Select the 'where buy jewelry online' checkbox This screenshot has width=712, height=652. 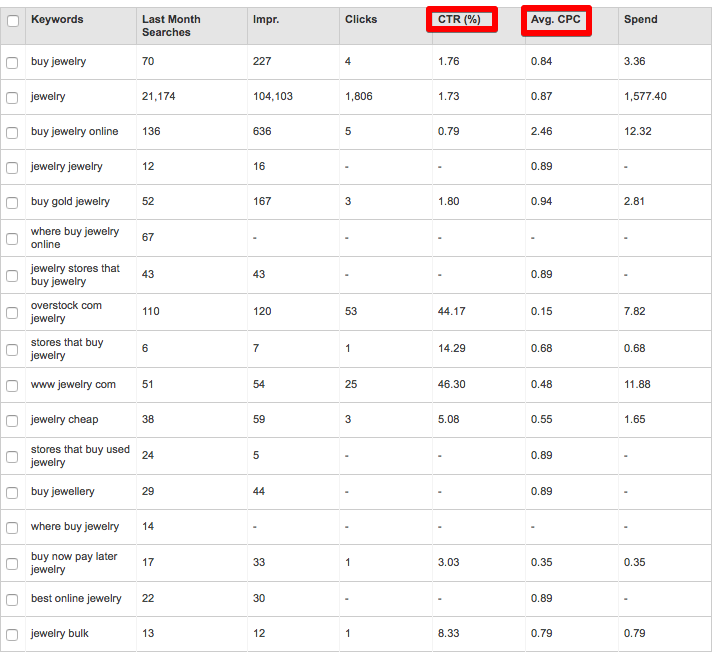pyautogui.click(x=12, y=239)
